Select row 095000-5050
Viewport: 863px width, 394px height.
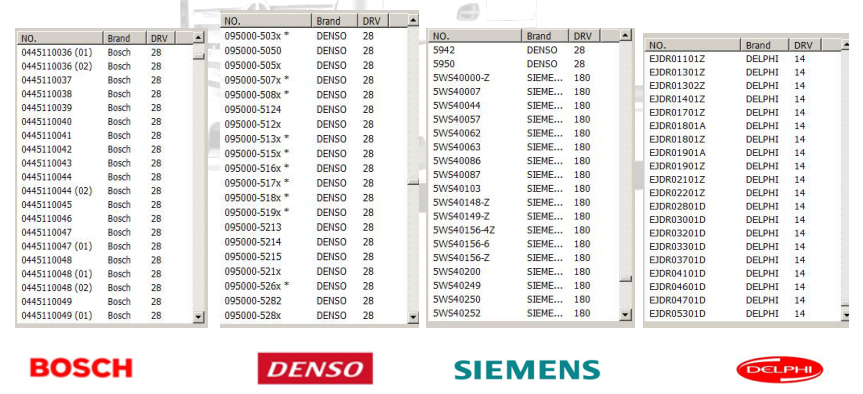314,51
